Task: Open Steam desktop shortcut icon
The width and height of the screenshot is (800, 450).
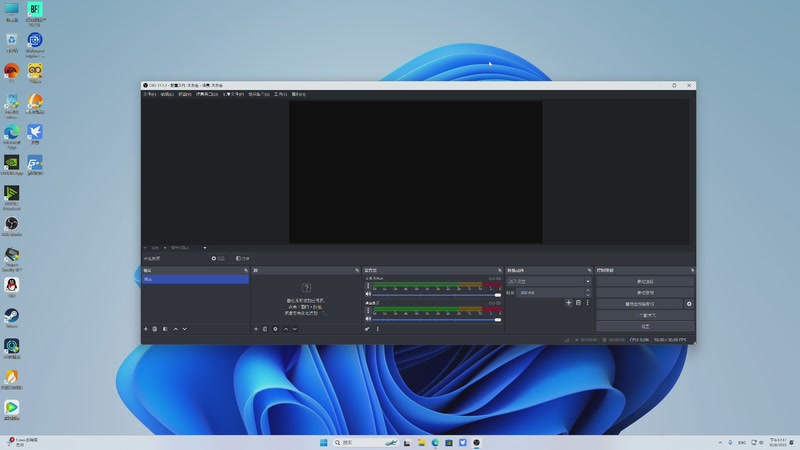Action: coord(12,318)
